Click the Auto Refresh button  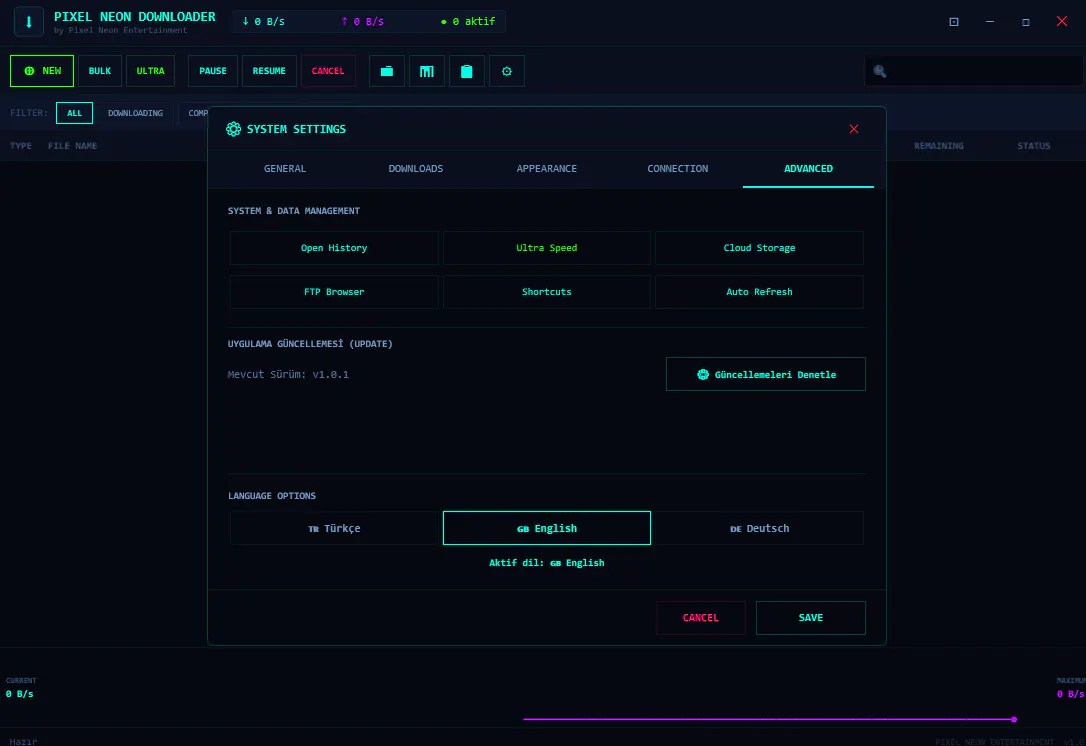tap(759, 292)
